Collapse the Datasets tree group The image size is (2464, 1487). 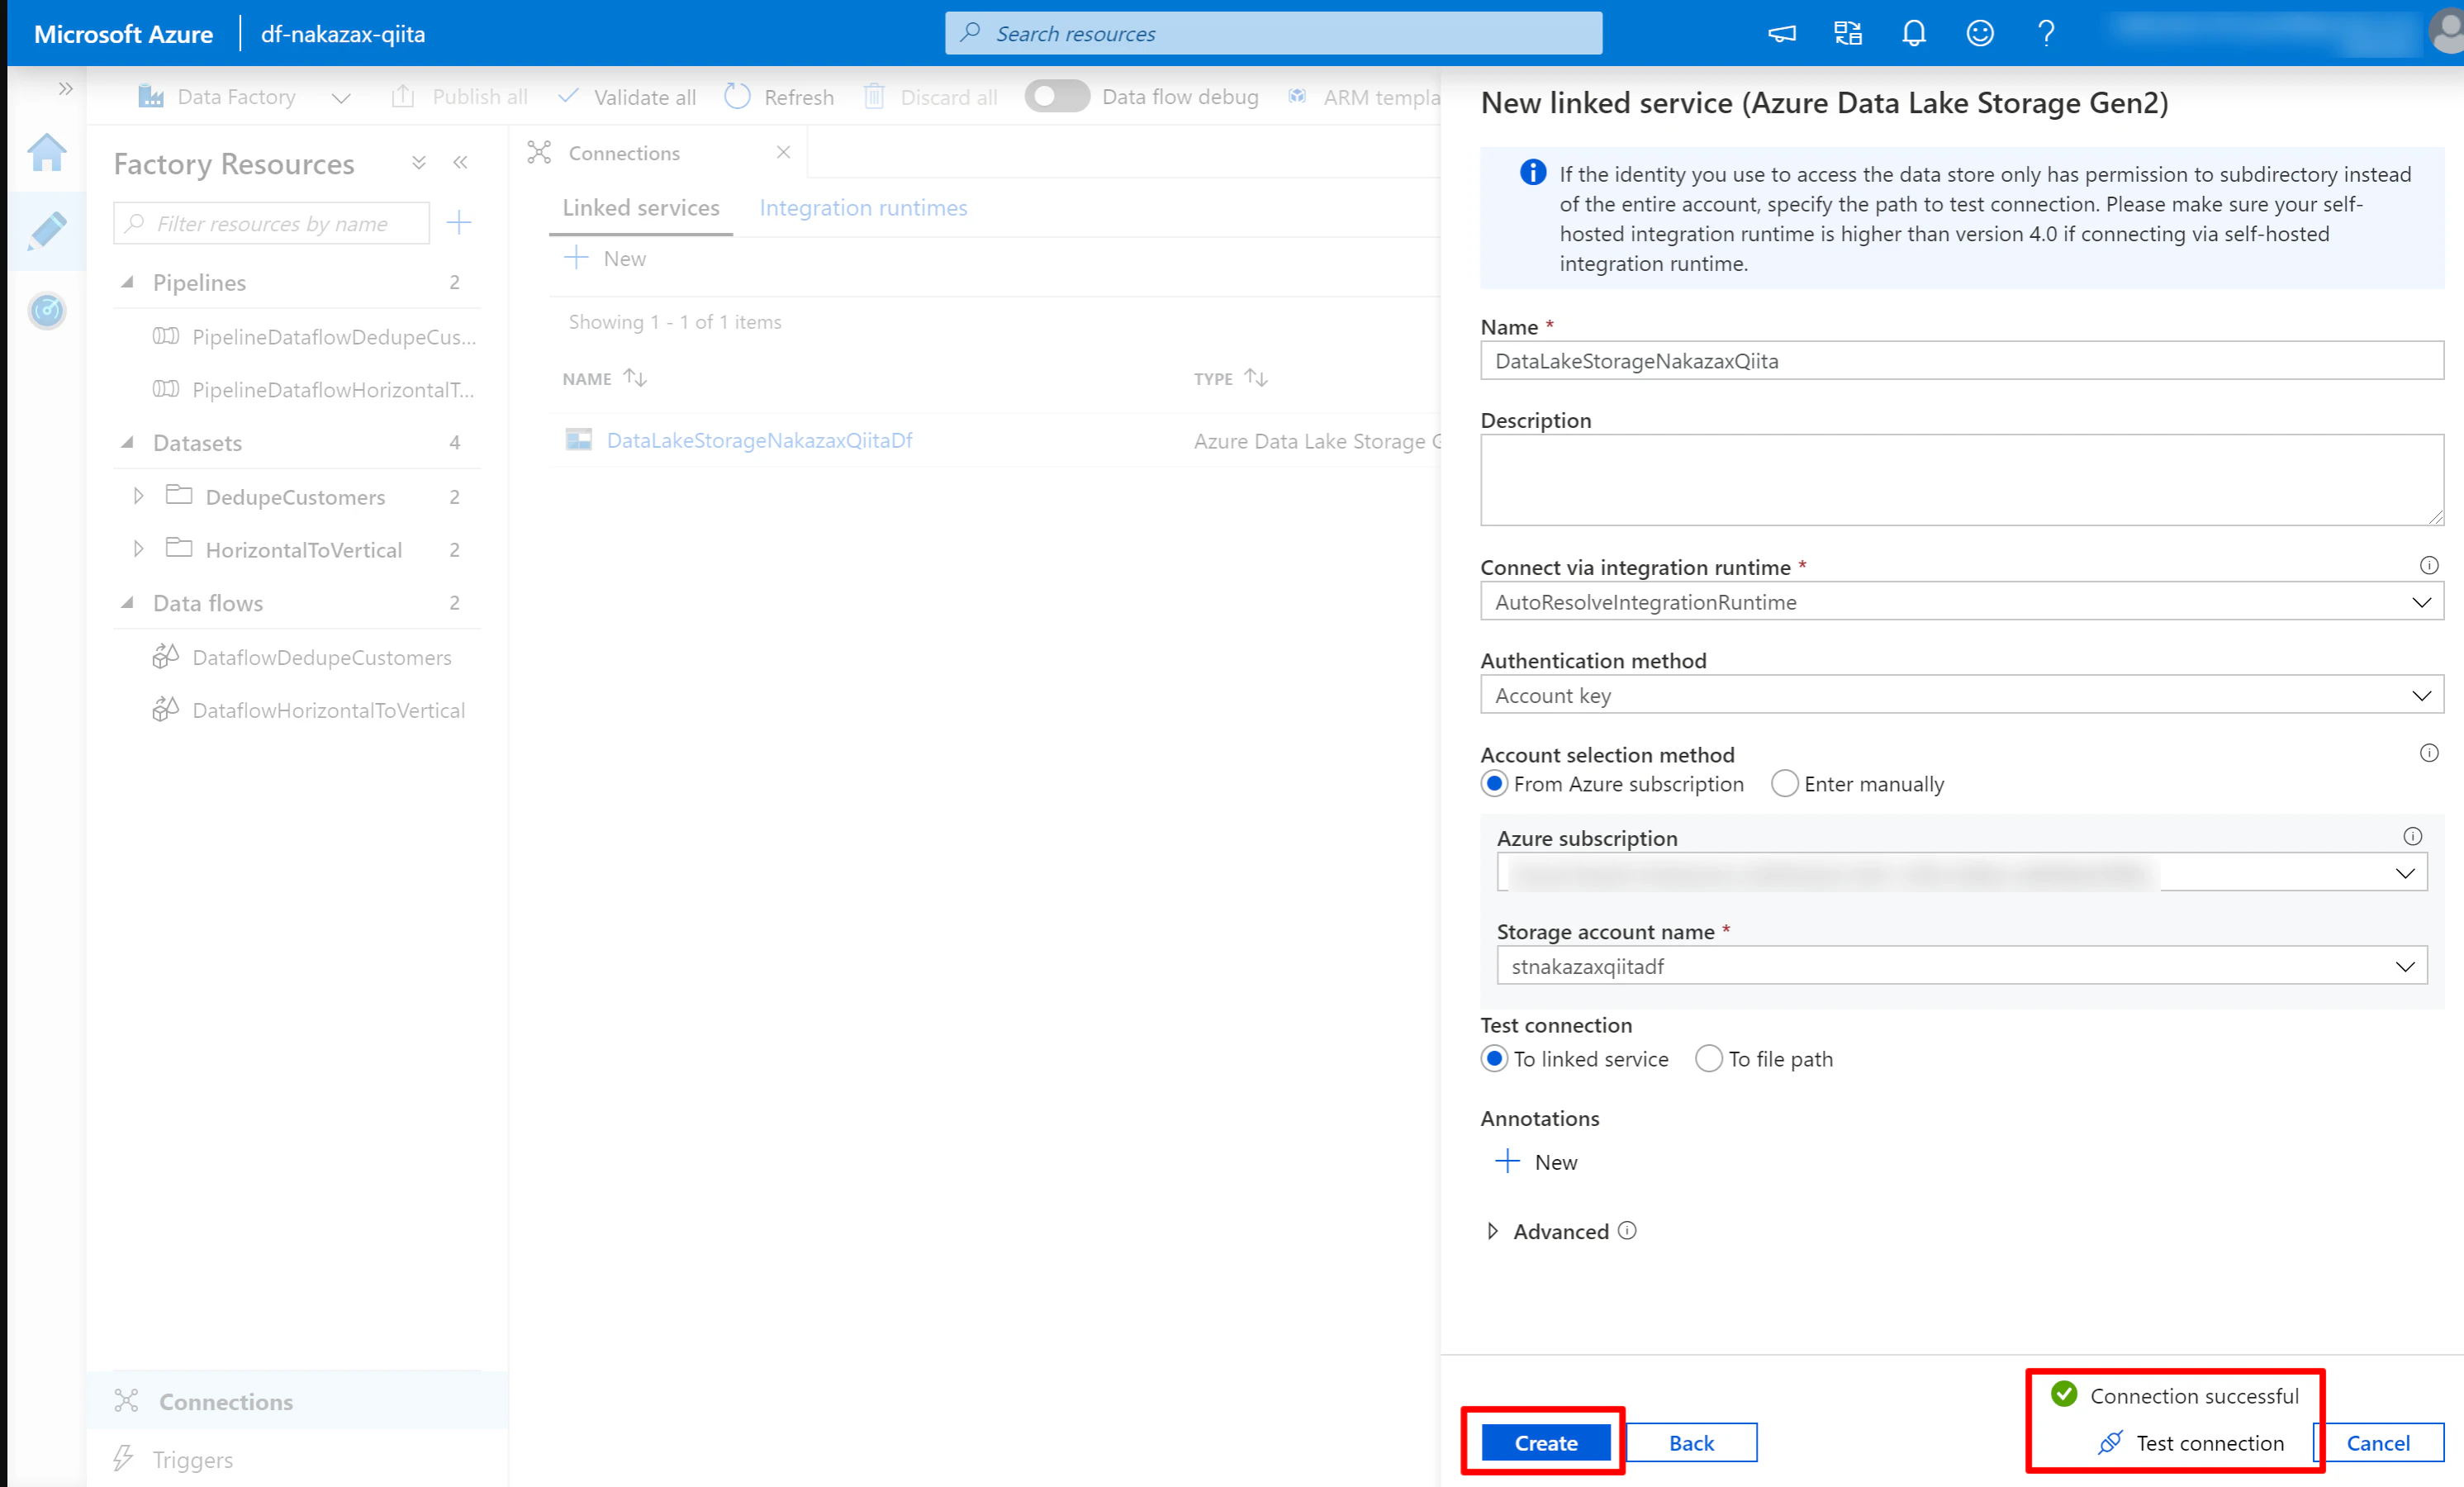tap(127, 443)
